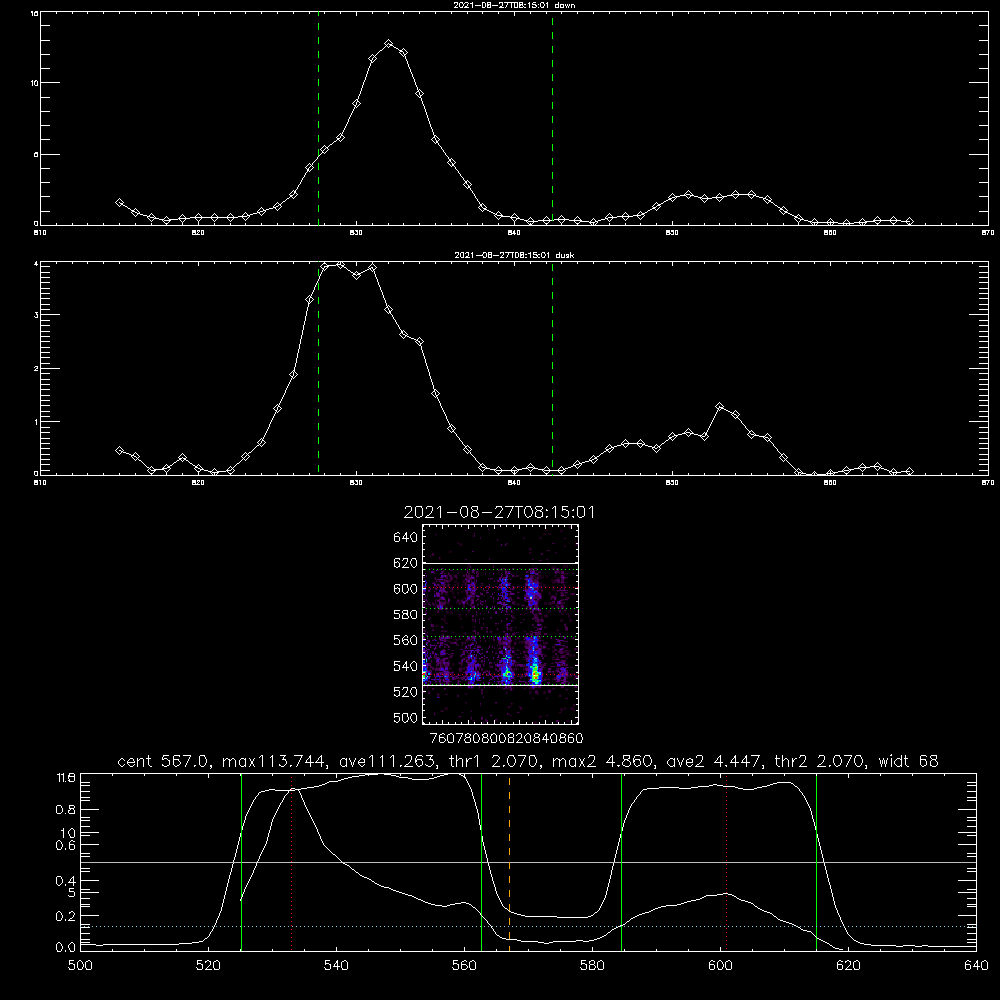The width and height of the screenshot is (1000, 1000).
Task: Click the 0.0 label on the bottom plot y-axis
Action: [x=66, y=948]
